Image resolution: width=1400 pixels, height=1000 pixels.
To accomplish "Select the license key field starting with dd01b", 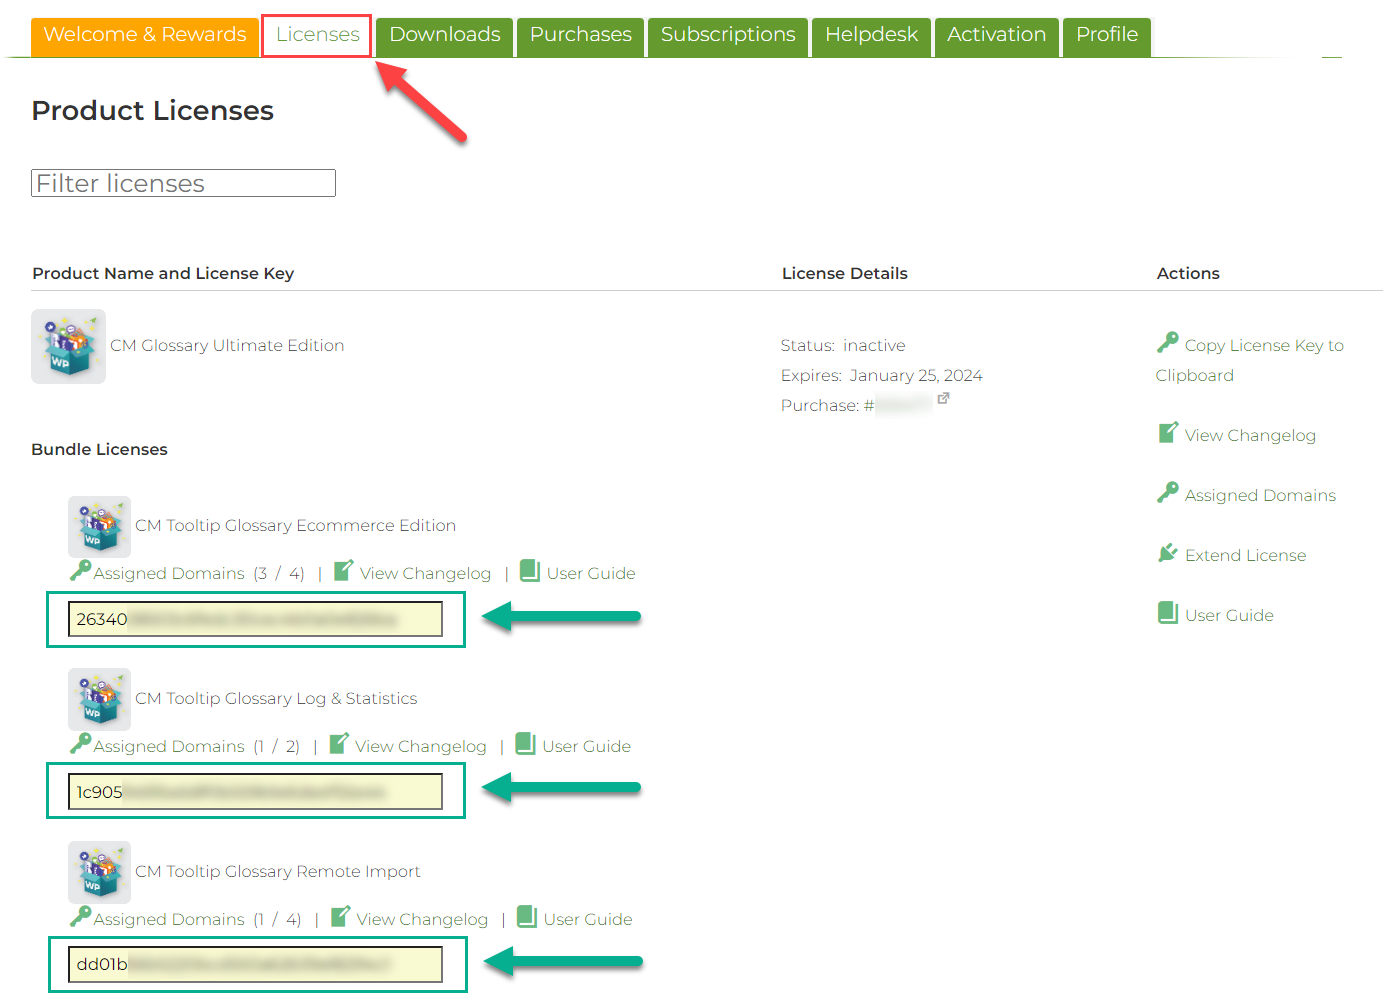I will pyautogui.click(x=255, y=965).
